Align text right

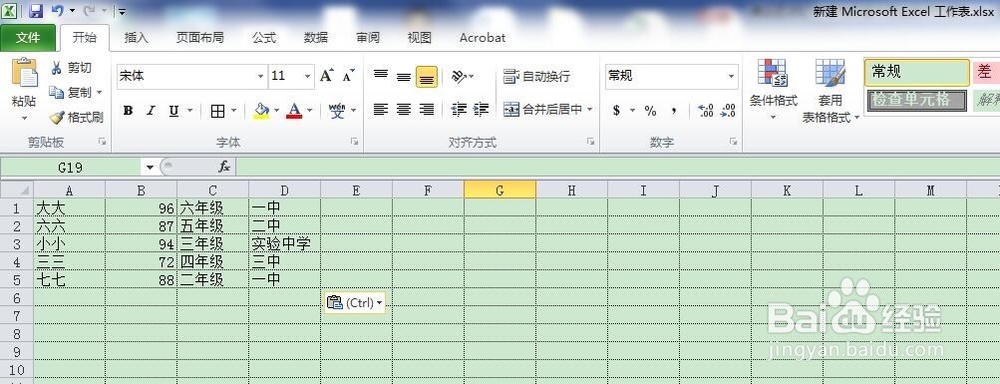point(427,110)
